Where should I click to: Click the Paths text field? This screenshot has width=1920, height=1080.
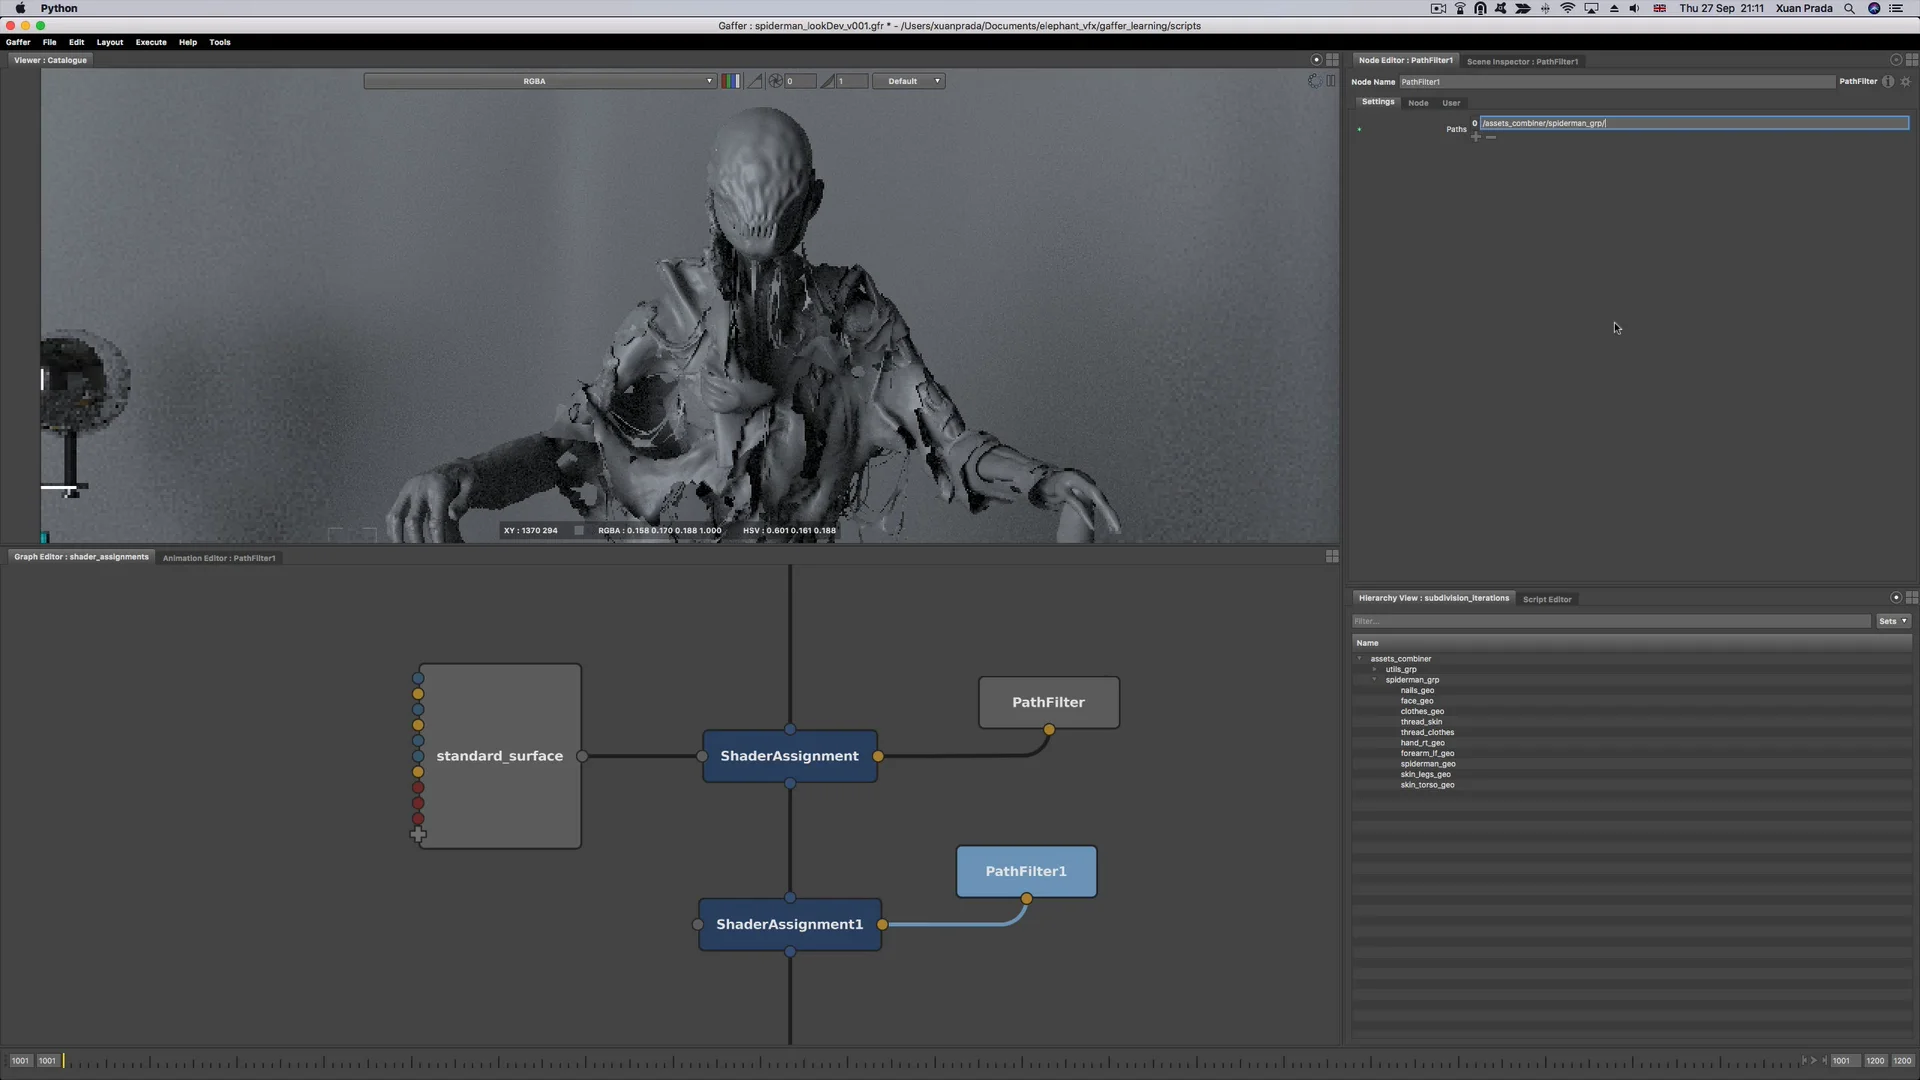[1694, 123]
